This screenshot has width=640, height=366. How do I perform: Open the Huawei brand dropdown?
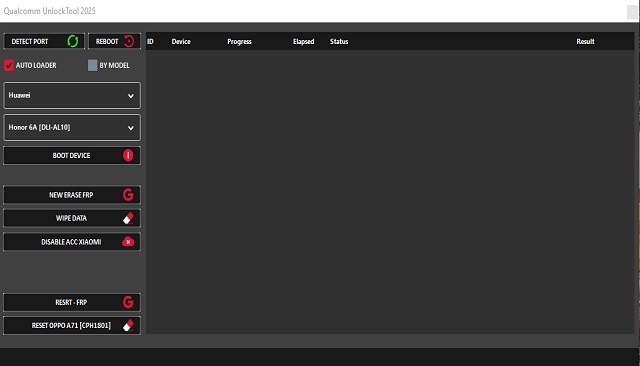[72, 95]
